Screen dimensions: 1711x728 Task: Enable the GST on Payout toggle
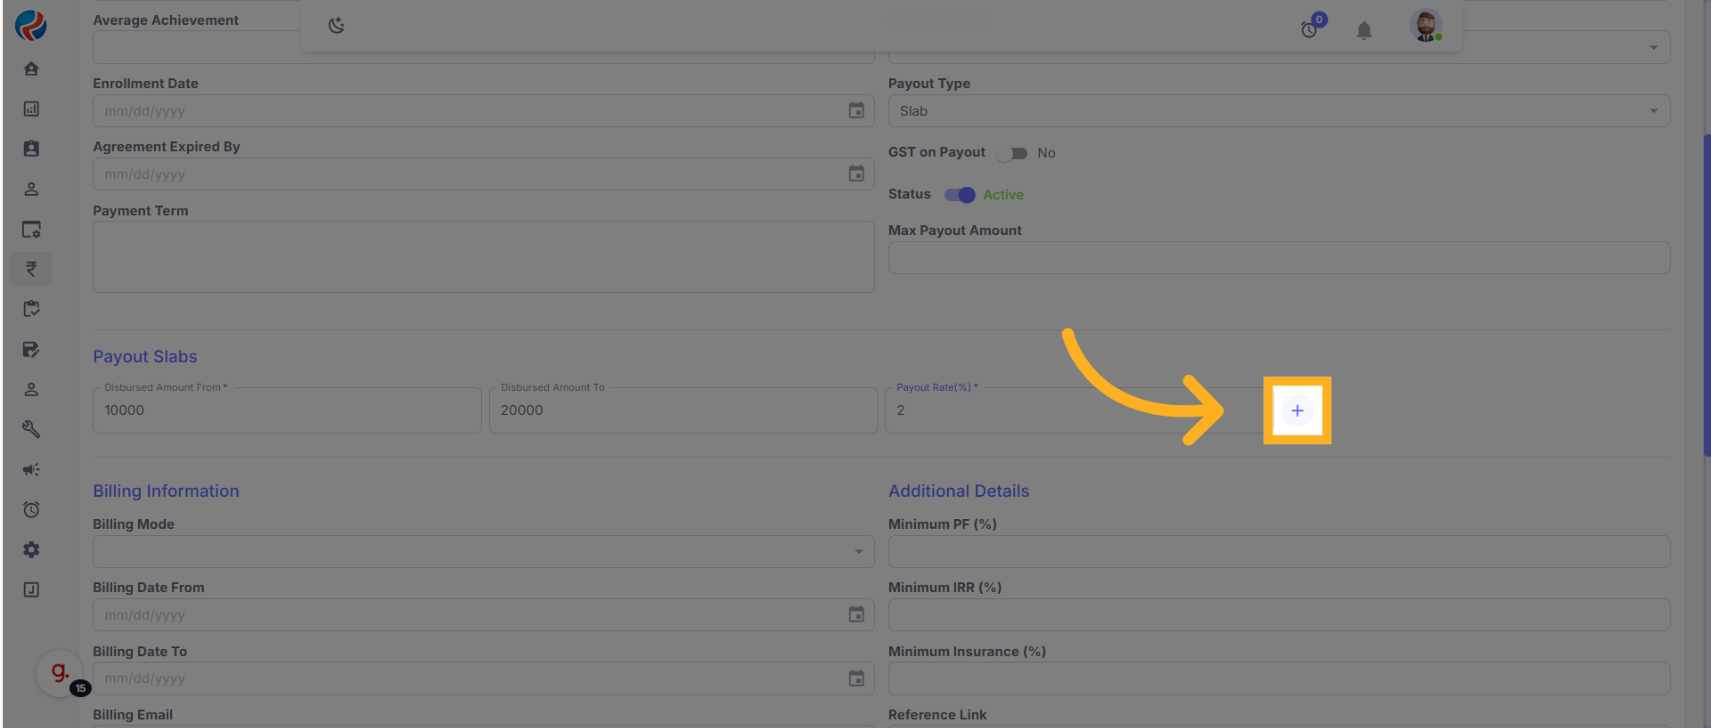pyautogui.click(x=1014, y=153)
